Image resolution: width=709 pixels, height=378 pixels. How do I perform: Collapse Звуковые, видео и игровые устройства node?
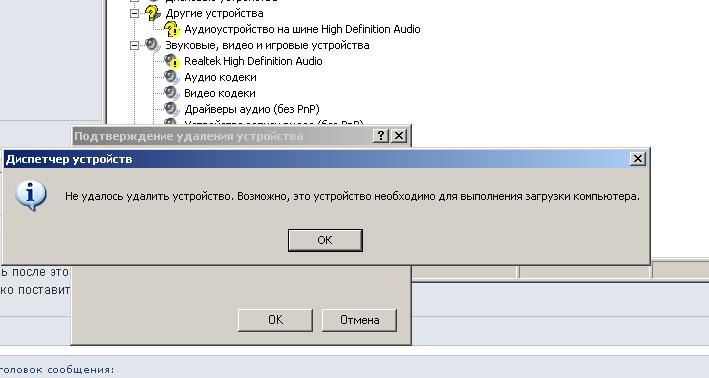(x=134, y=45)
